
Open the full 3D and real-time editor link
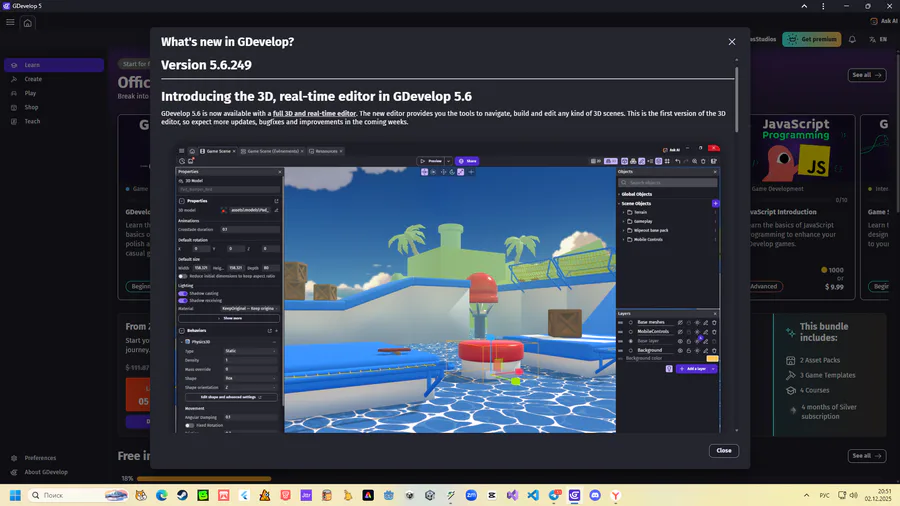(314, 114)
